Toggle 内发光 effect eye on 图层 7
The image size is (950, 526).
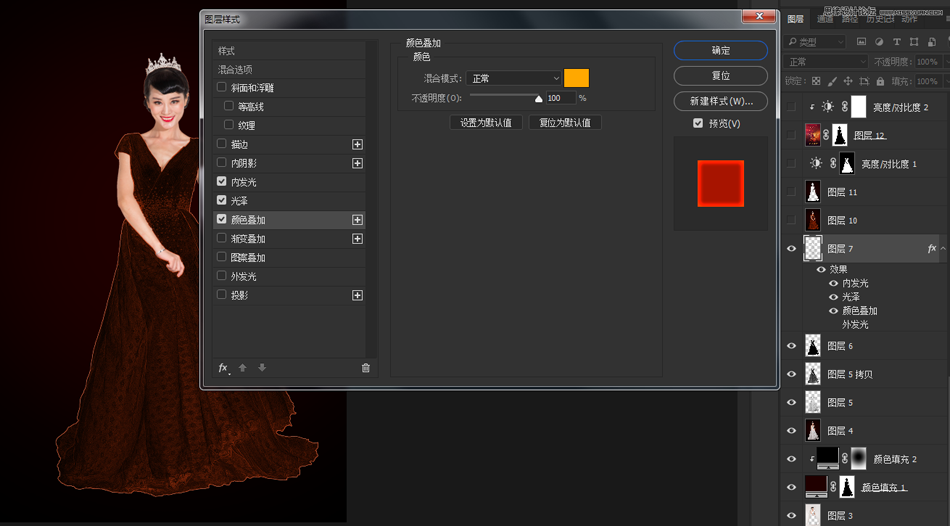(834, 283)
